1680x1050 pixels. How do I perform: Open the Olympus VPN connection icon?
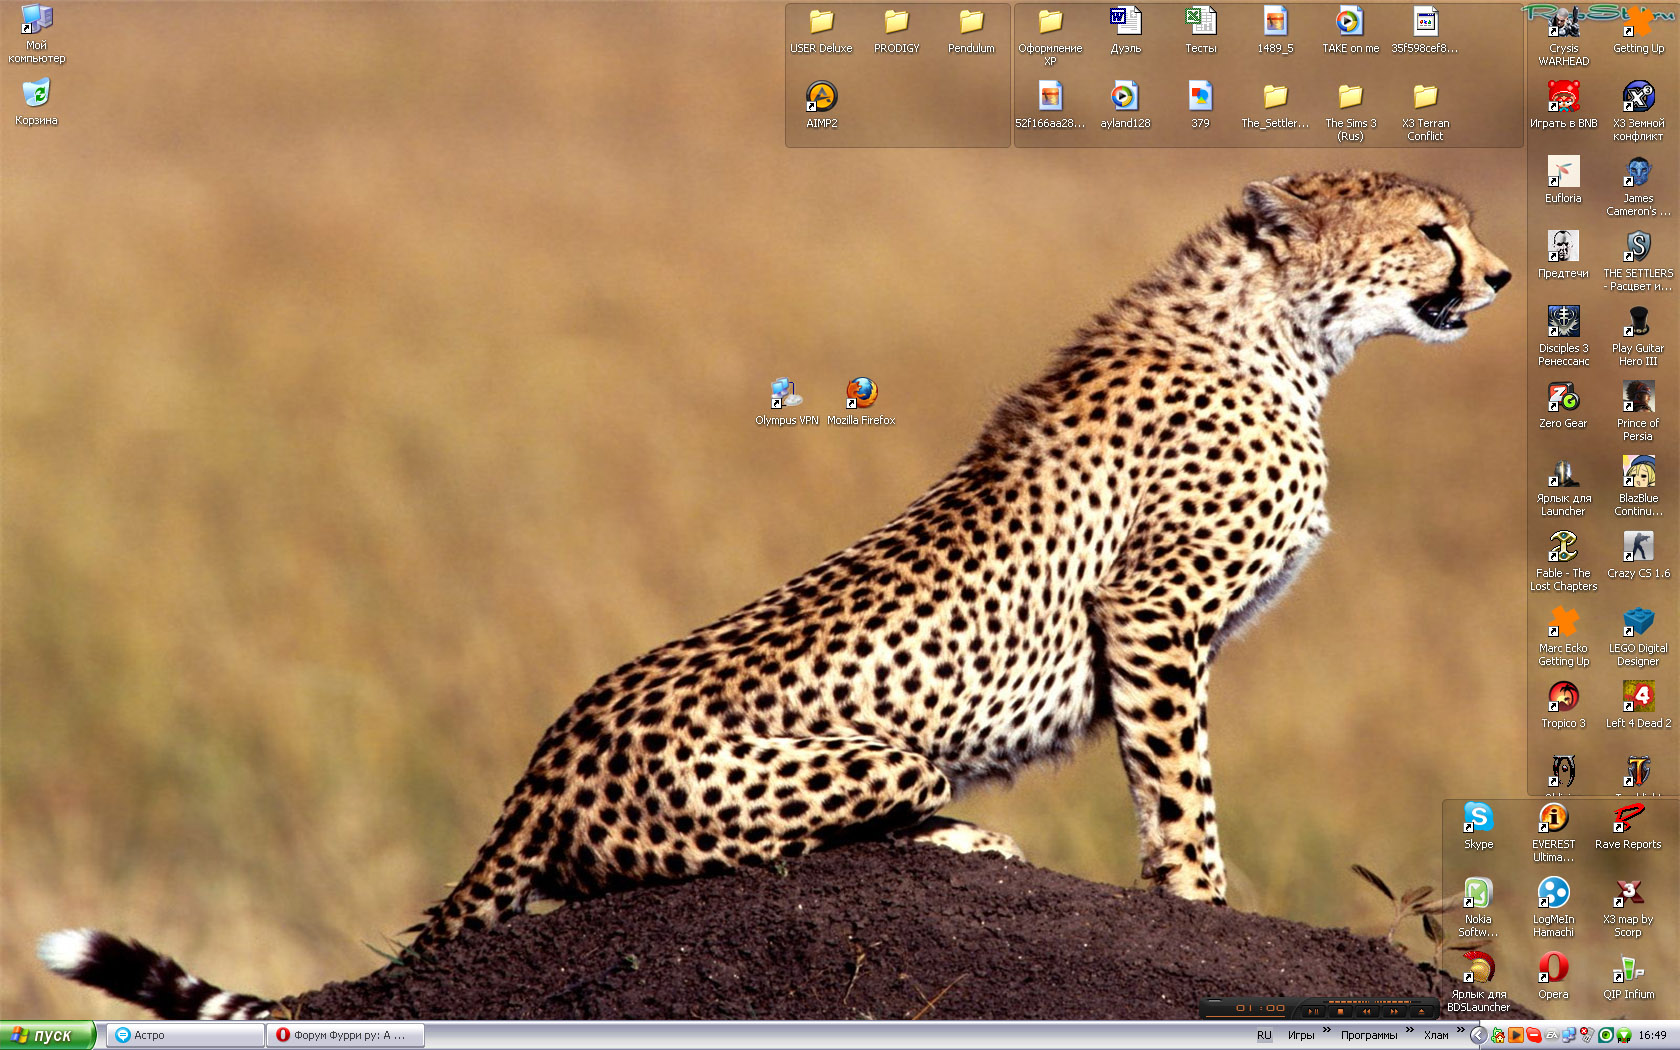tap(786, 394)
